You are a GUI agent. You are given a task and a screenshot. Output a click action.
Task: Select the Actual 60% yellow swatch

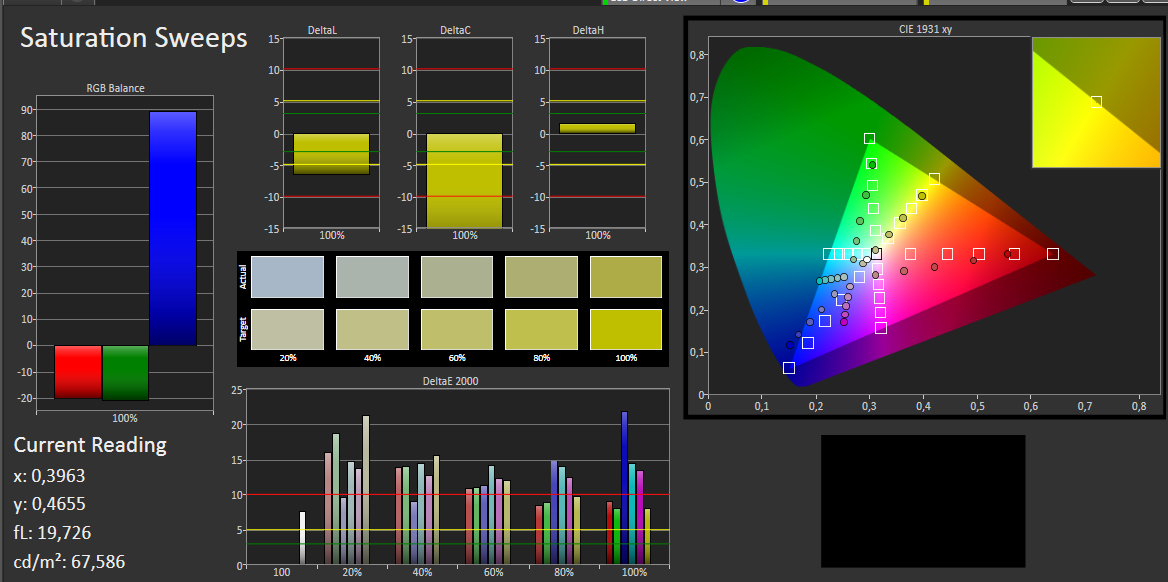pyautogui.click(x=457, y=277)
